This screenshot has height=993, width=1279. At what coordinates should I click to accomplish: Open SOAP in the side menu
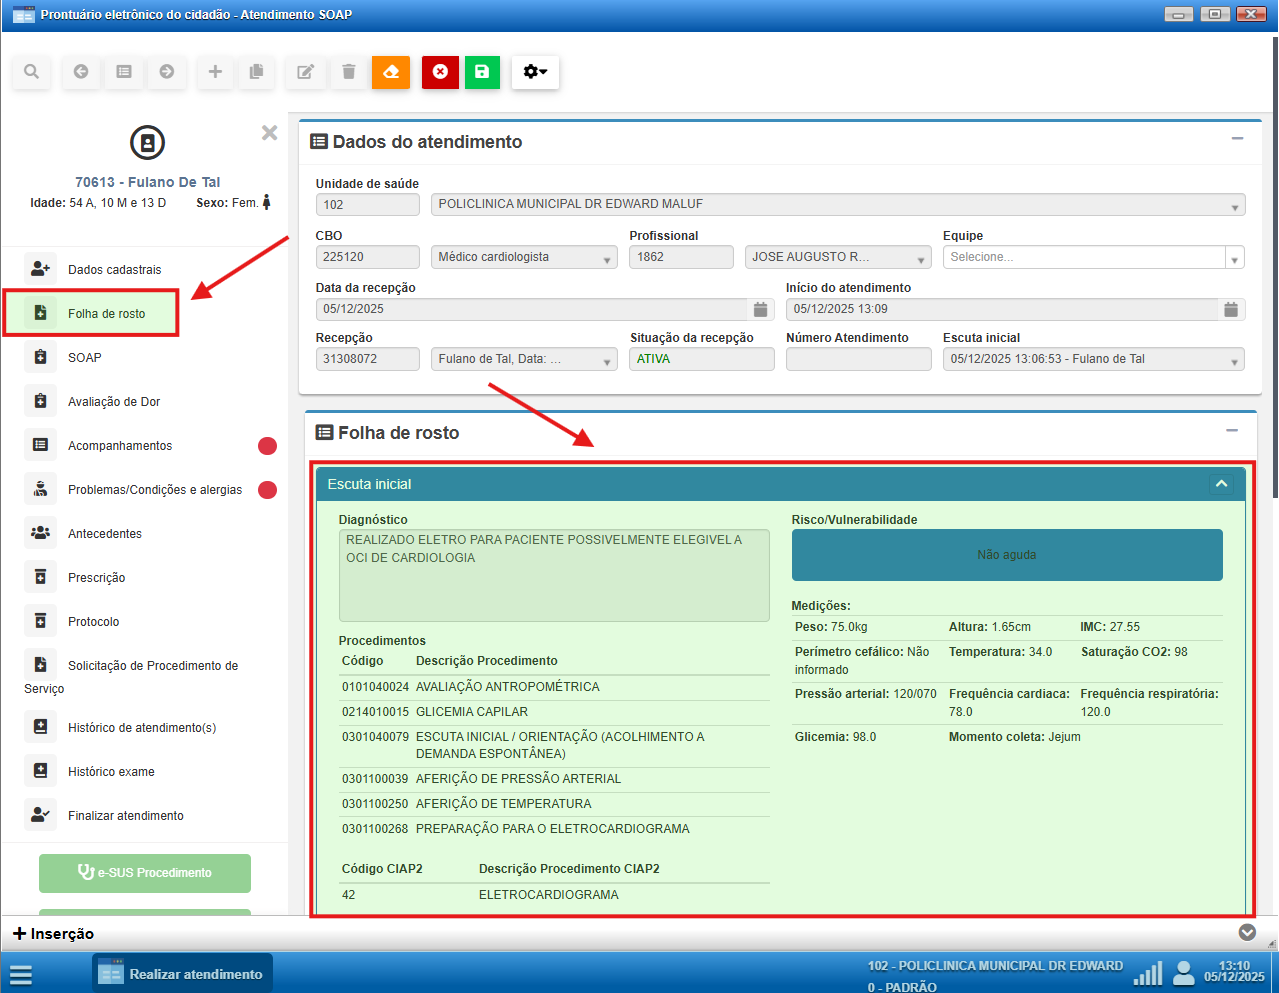85,358
